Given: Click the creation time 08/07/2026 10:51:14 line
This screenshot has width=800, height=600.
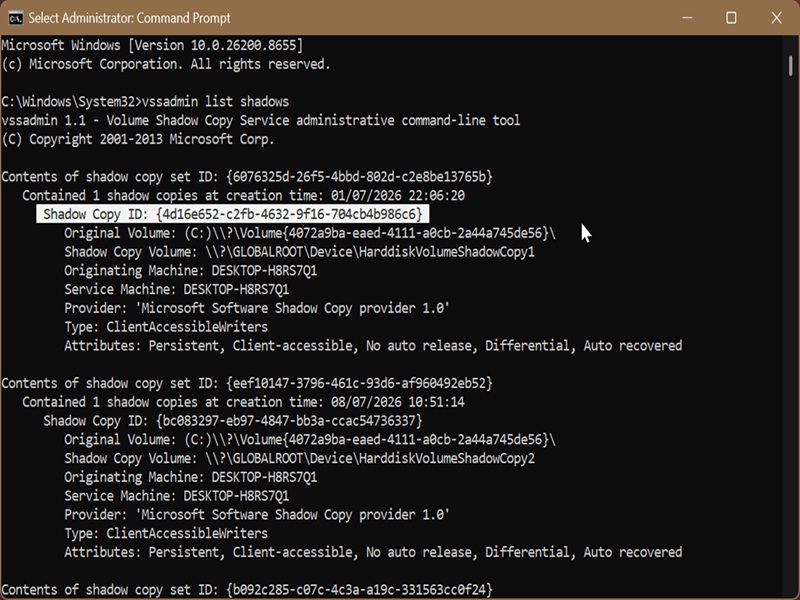Looking at the screenshot, I should (x=243, y=402).
